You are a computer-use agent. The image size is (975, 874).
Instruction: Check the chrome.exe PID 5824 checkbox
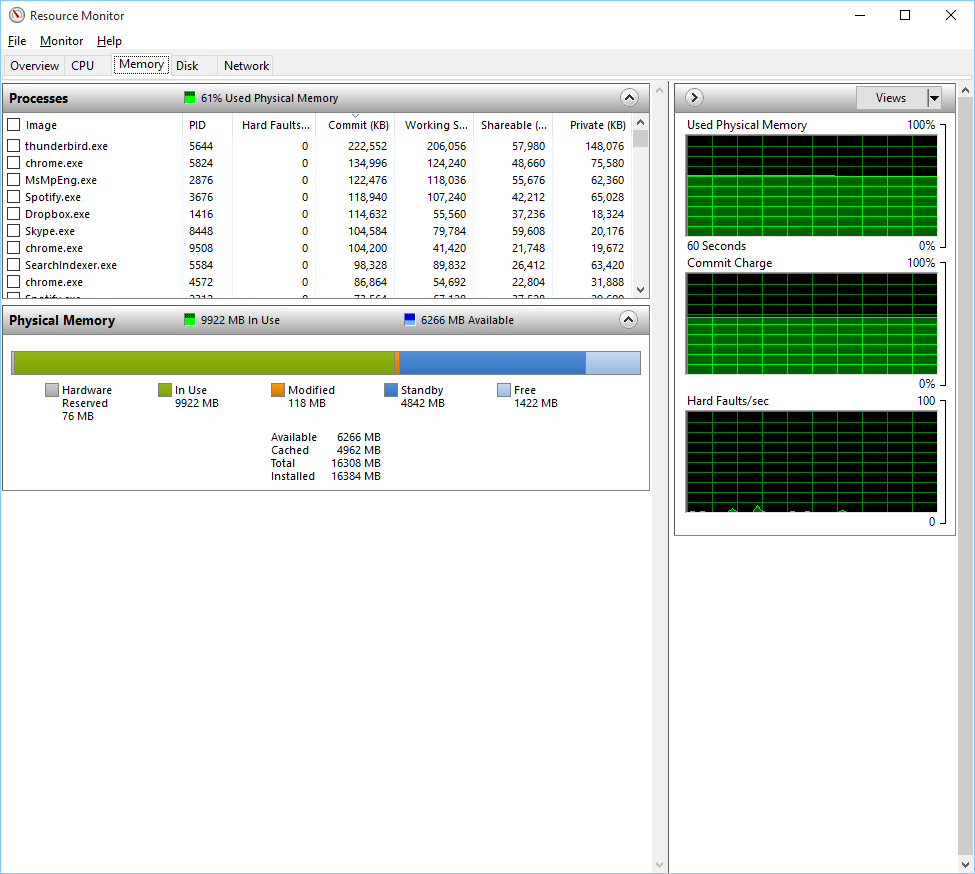tap(14, 162)
